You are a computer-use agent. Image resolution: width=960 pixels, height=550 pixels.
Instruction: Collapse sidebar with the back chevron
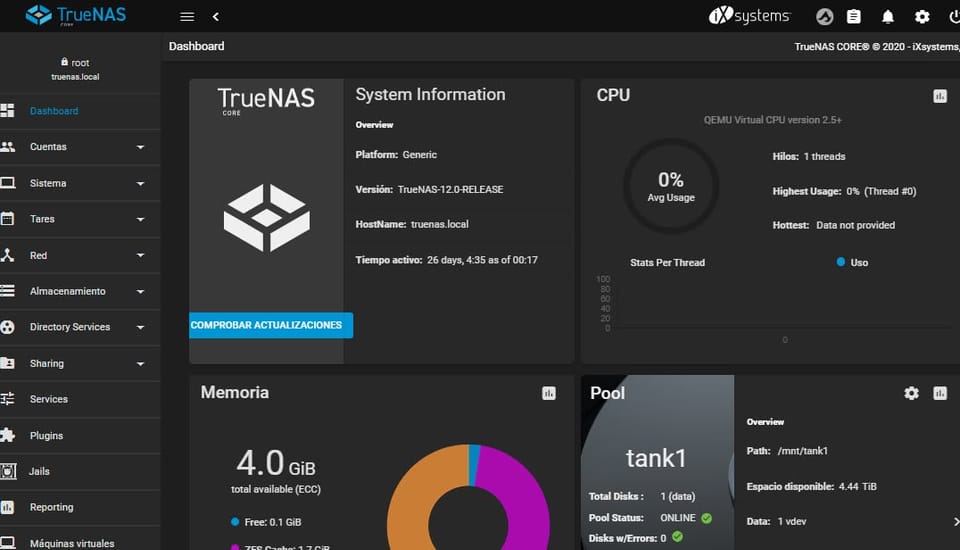[216, 17]
